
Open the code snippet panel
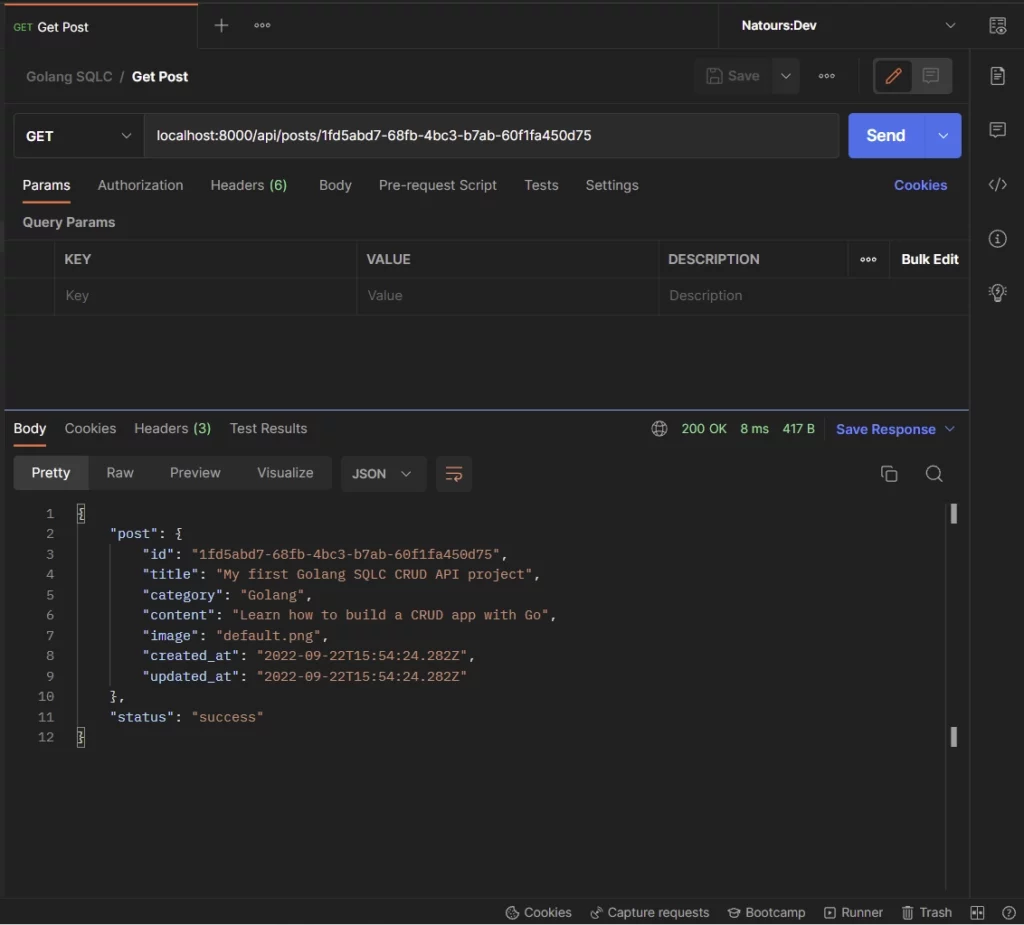point(997,185)
